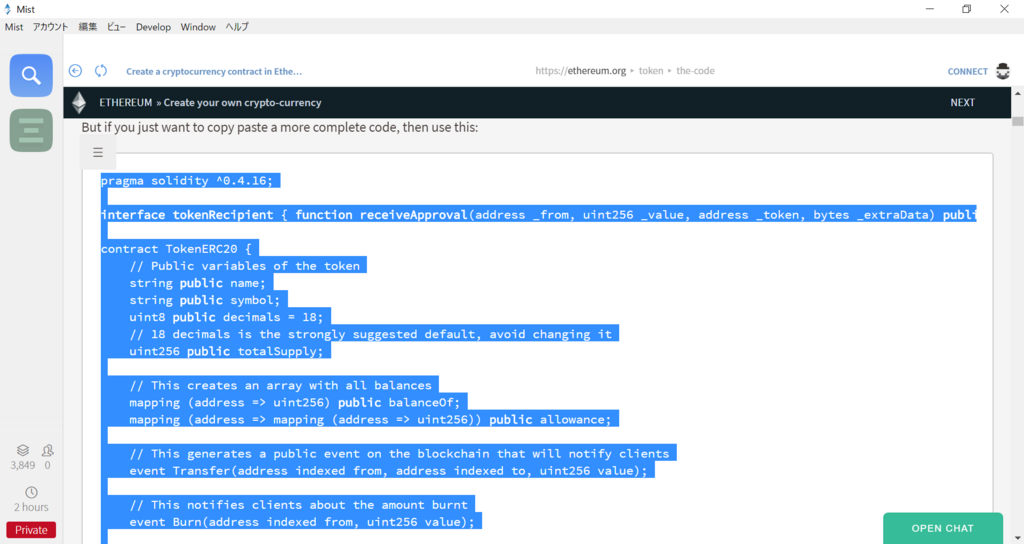The image size is (1024, 544).
Task: Click the ETHEREUM breadcrumb link
Action: [x=125, y=103]
